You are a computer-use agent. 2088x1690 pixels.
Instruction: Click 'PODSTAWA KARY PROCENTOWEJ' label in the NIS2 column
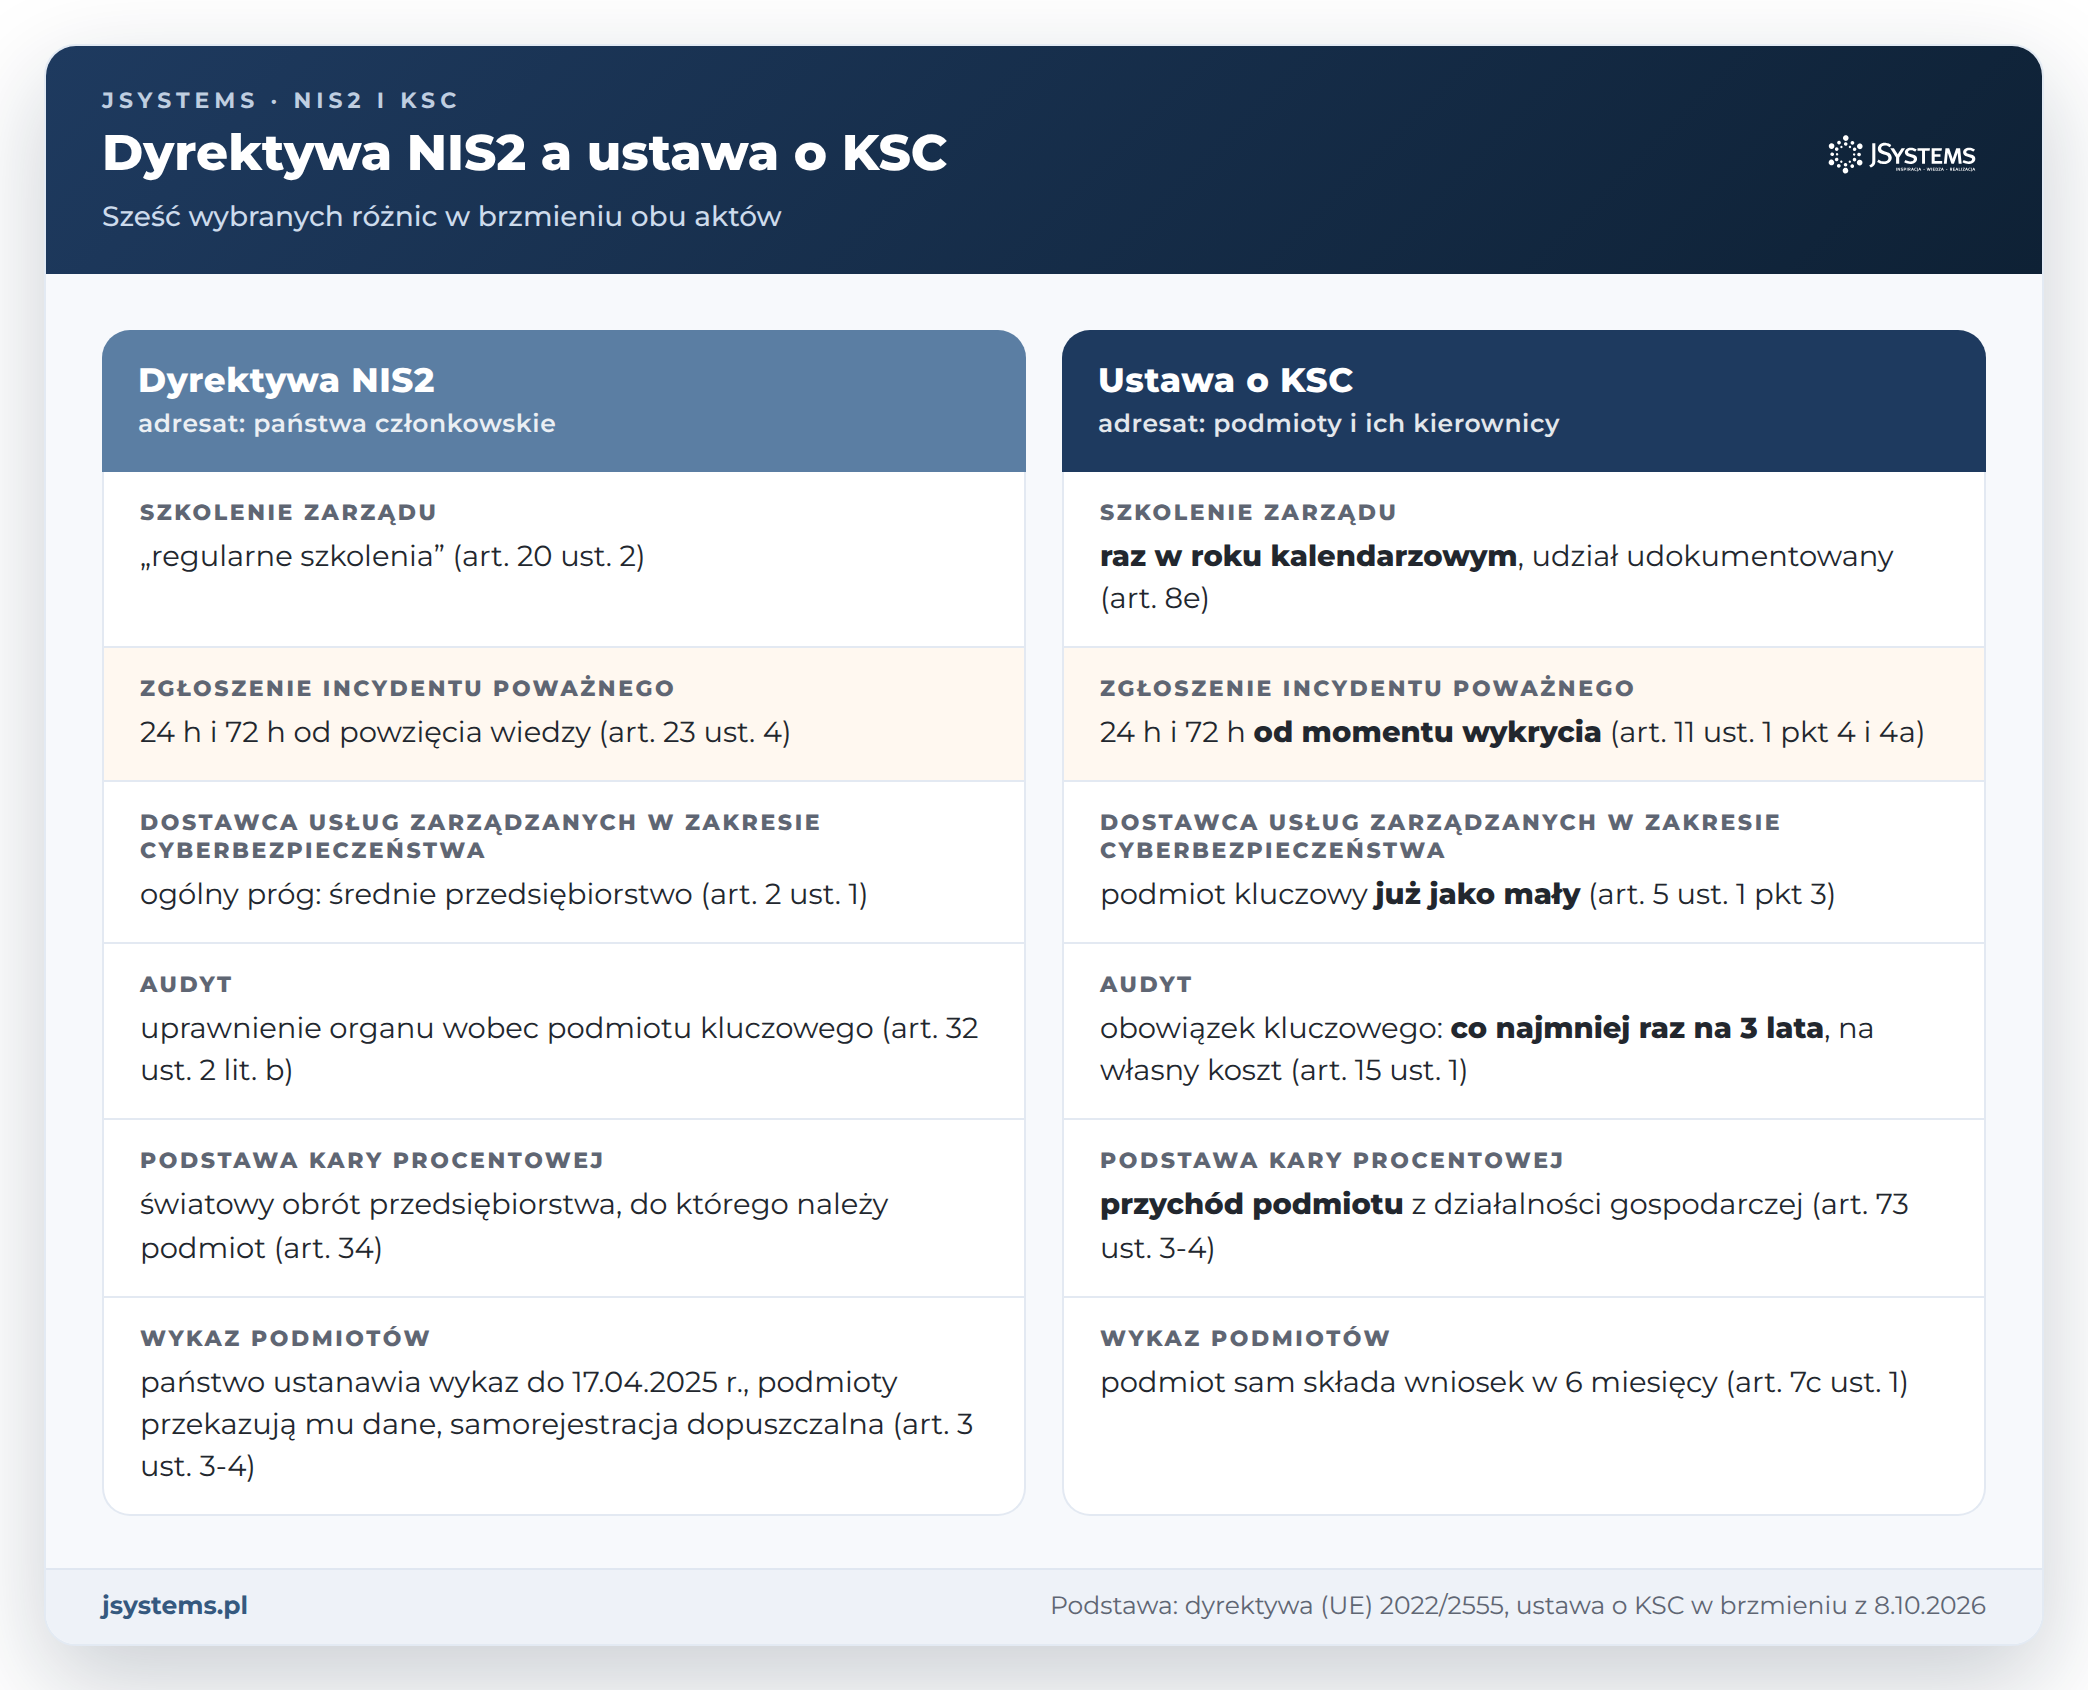tap(372, 1160)
